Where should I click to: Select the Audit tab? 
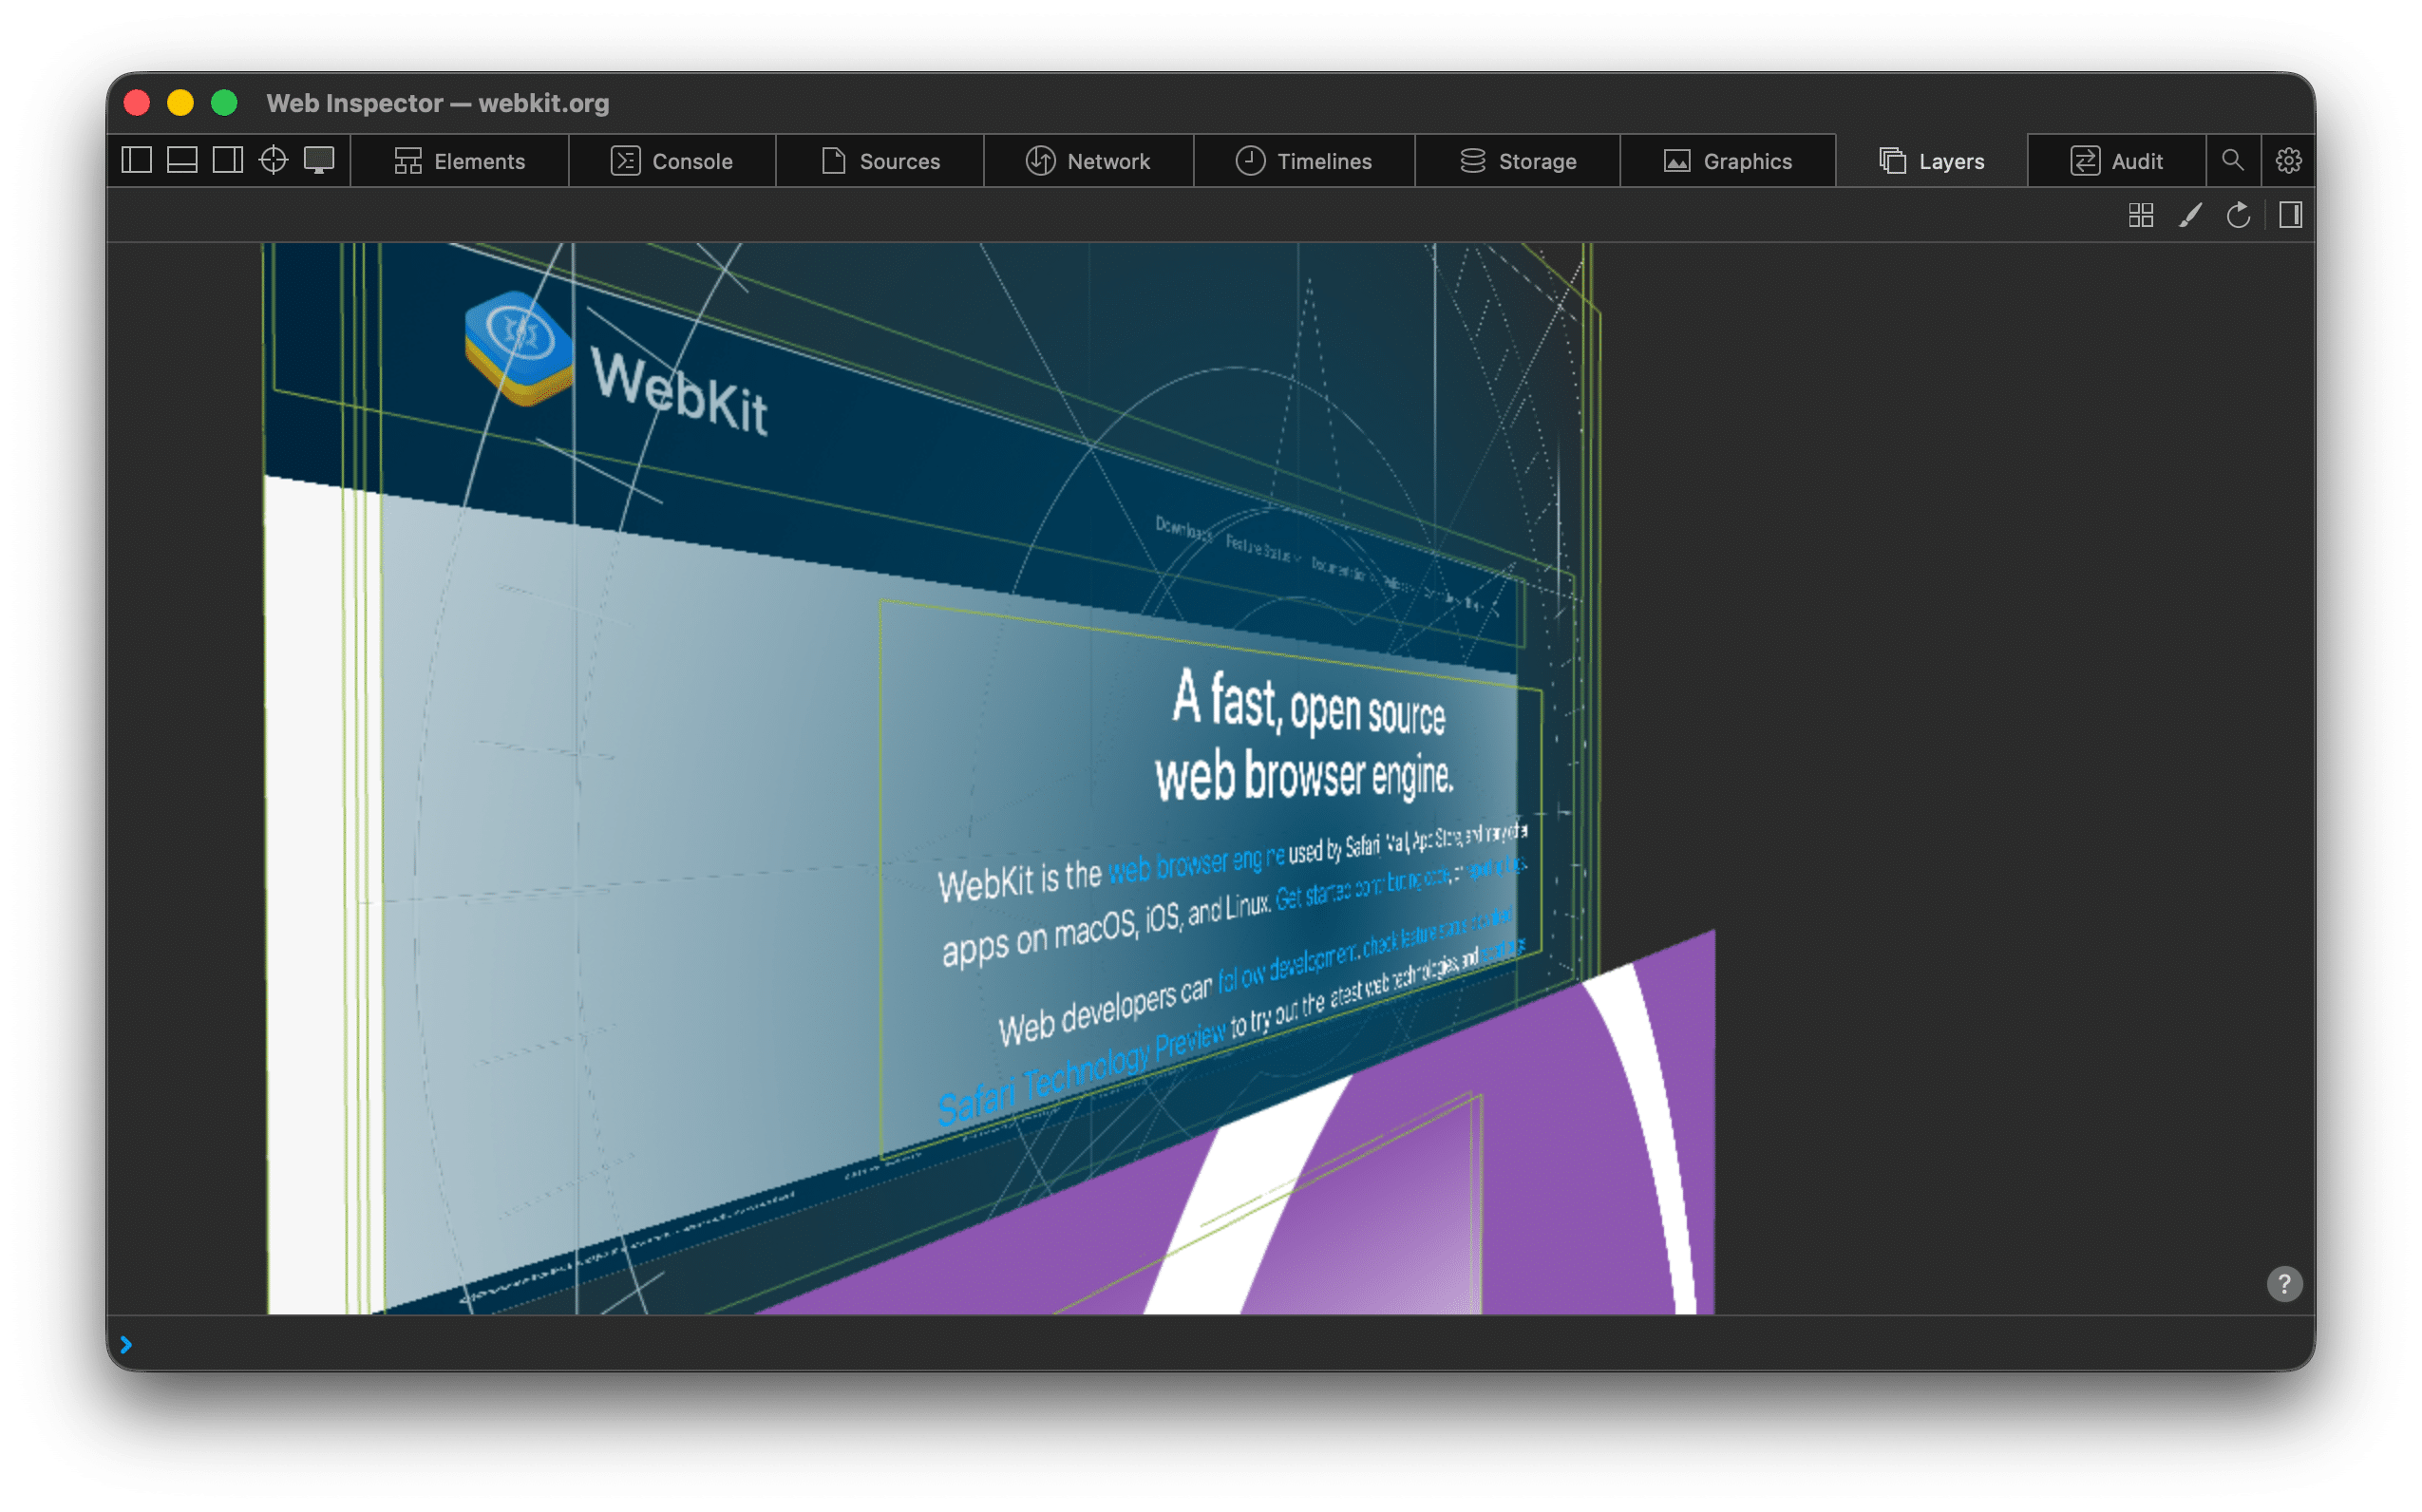coord(2116,161)
